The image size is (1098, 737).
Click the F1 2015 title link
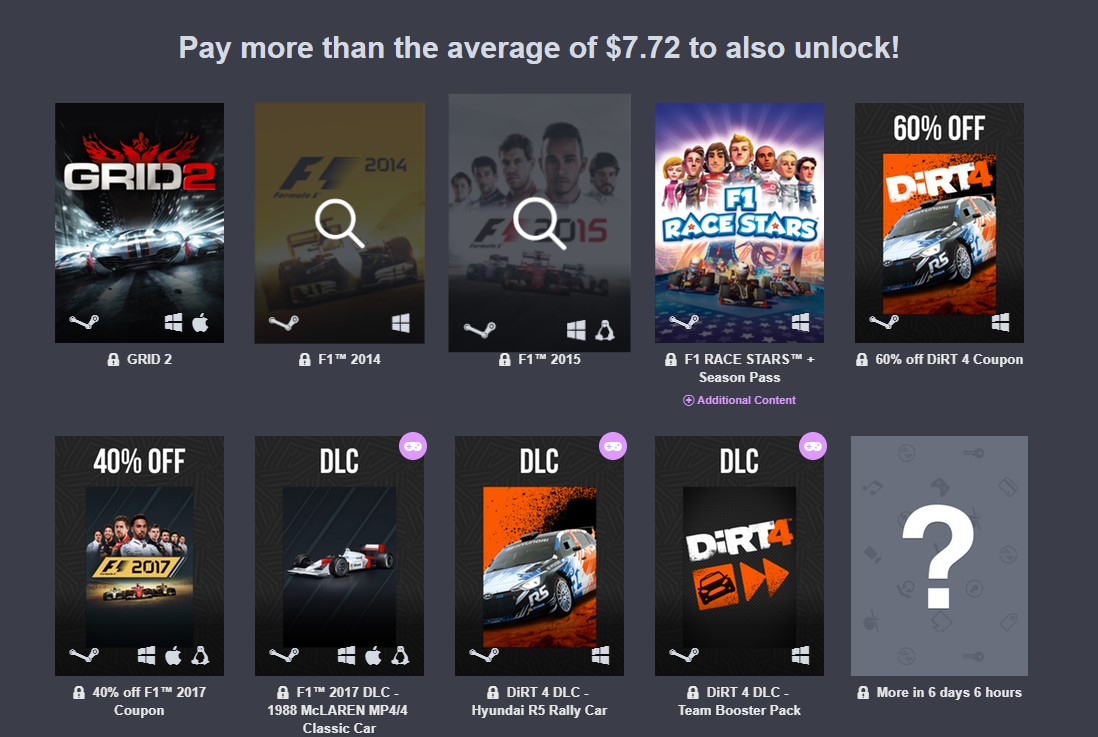[549, 359]
